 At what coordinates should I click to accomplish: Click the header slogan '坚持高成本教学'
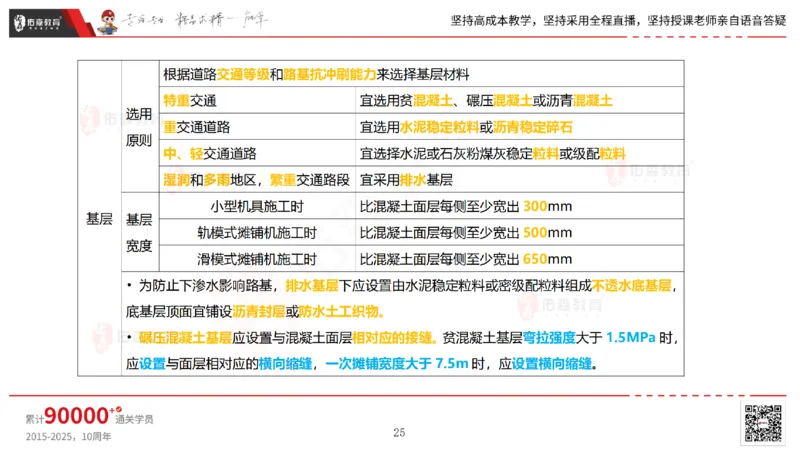(x=490, y=20)
